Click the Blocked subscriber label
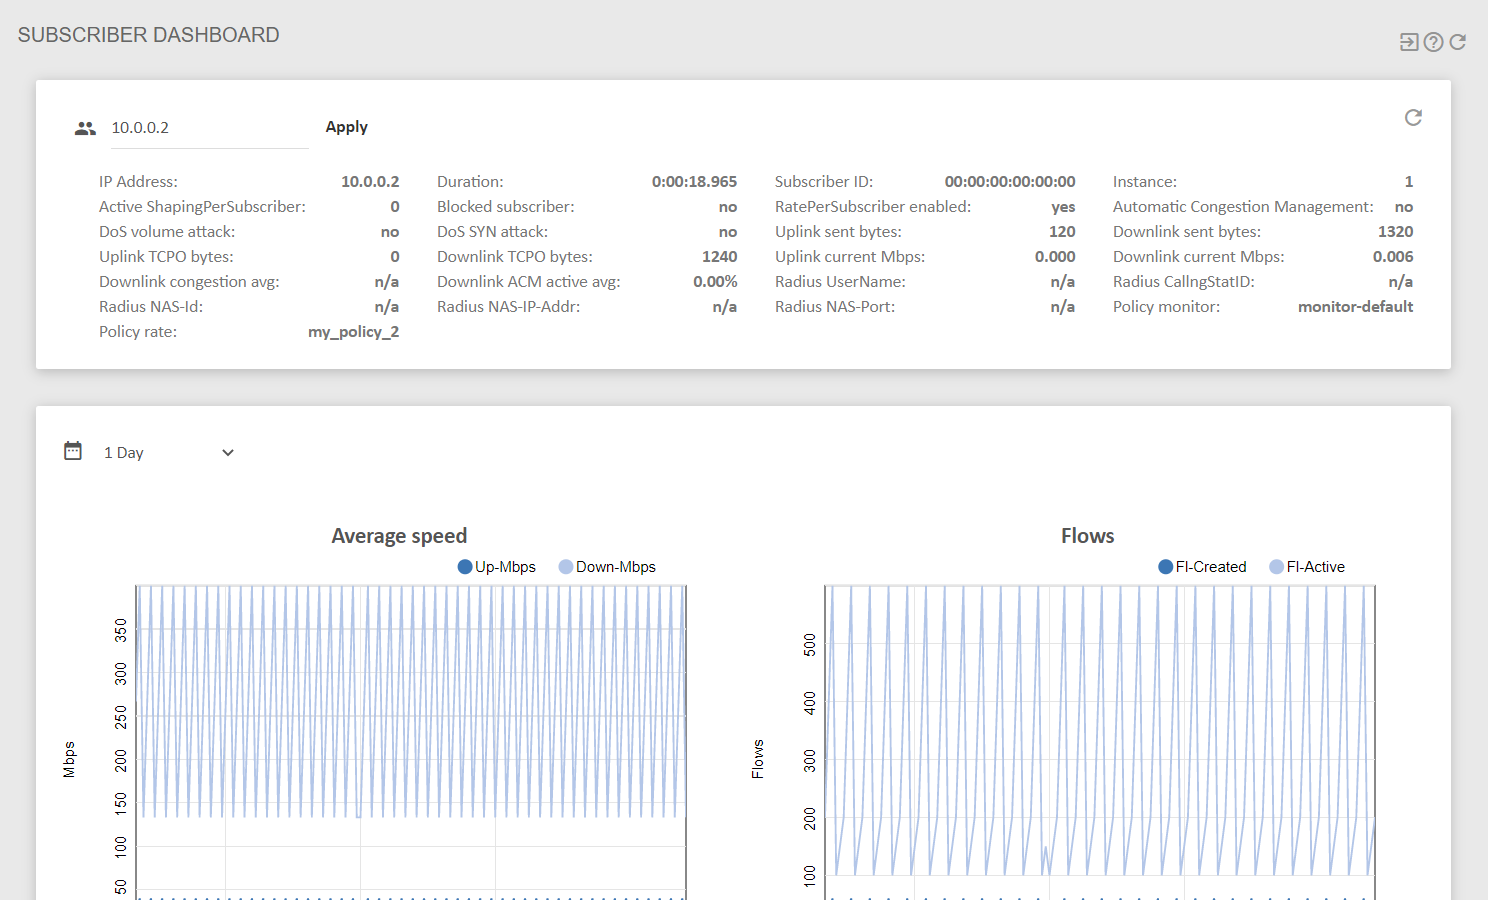 [506, 207]
